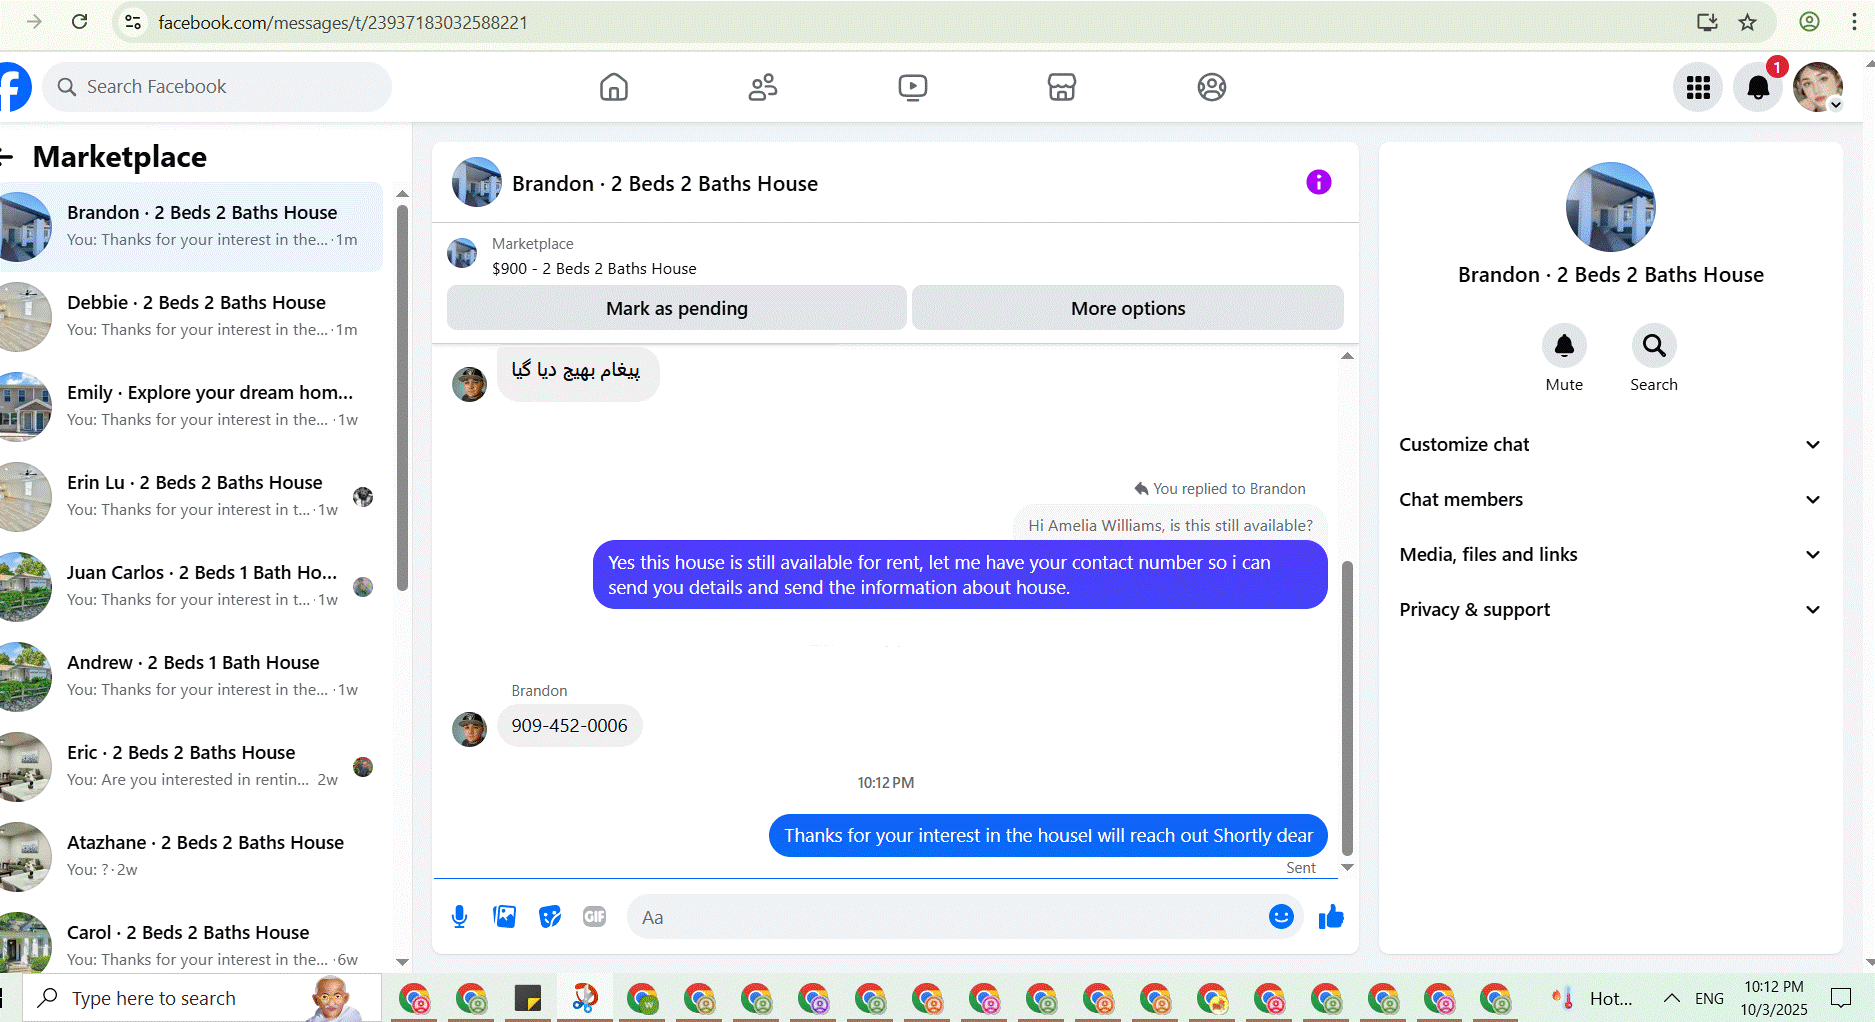Open the Windows notification center

click(1841, 998)
